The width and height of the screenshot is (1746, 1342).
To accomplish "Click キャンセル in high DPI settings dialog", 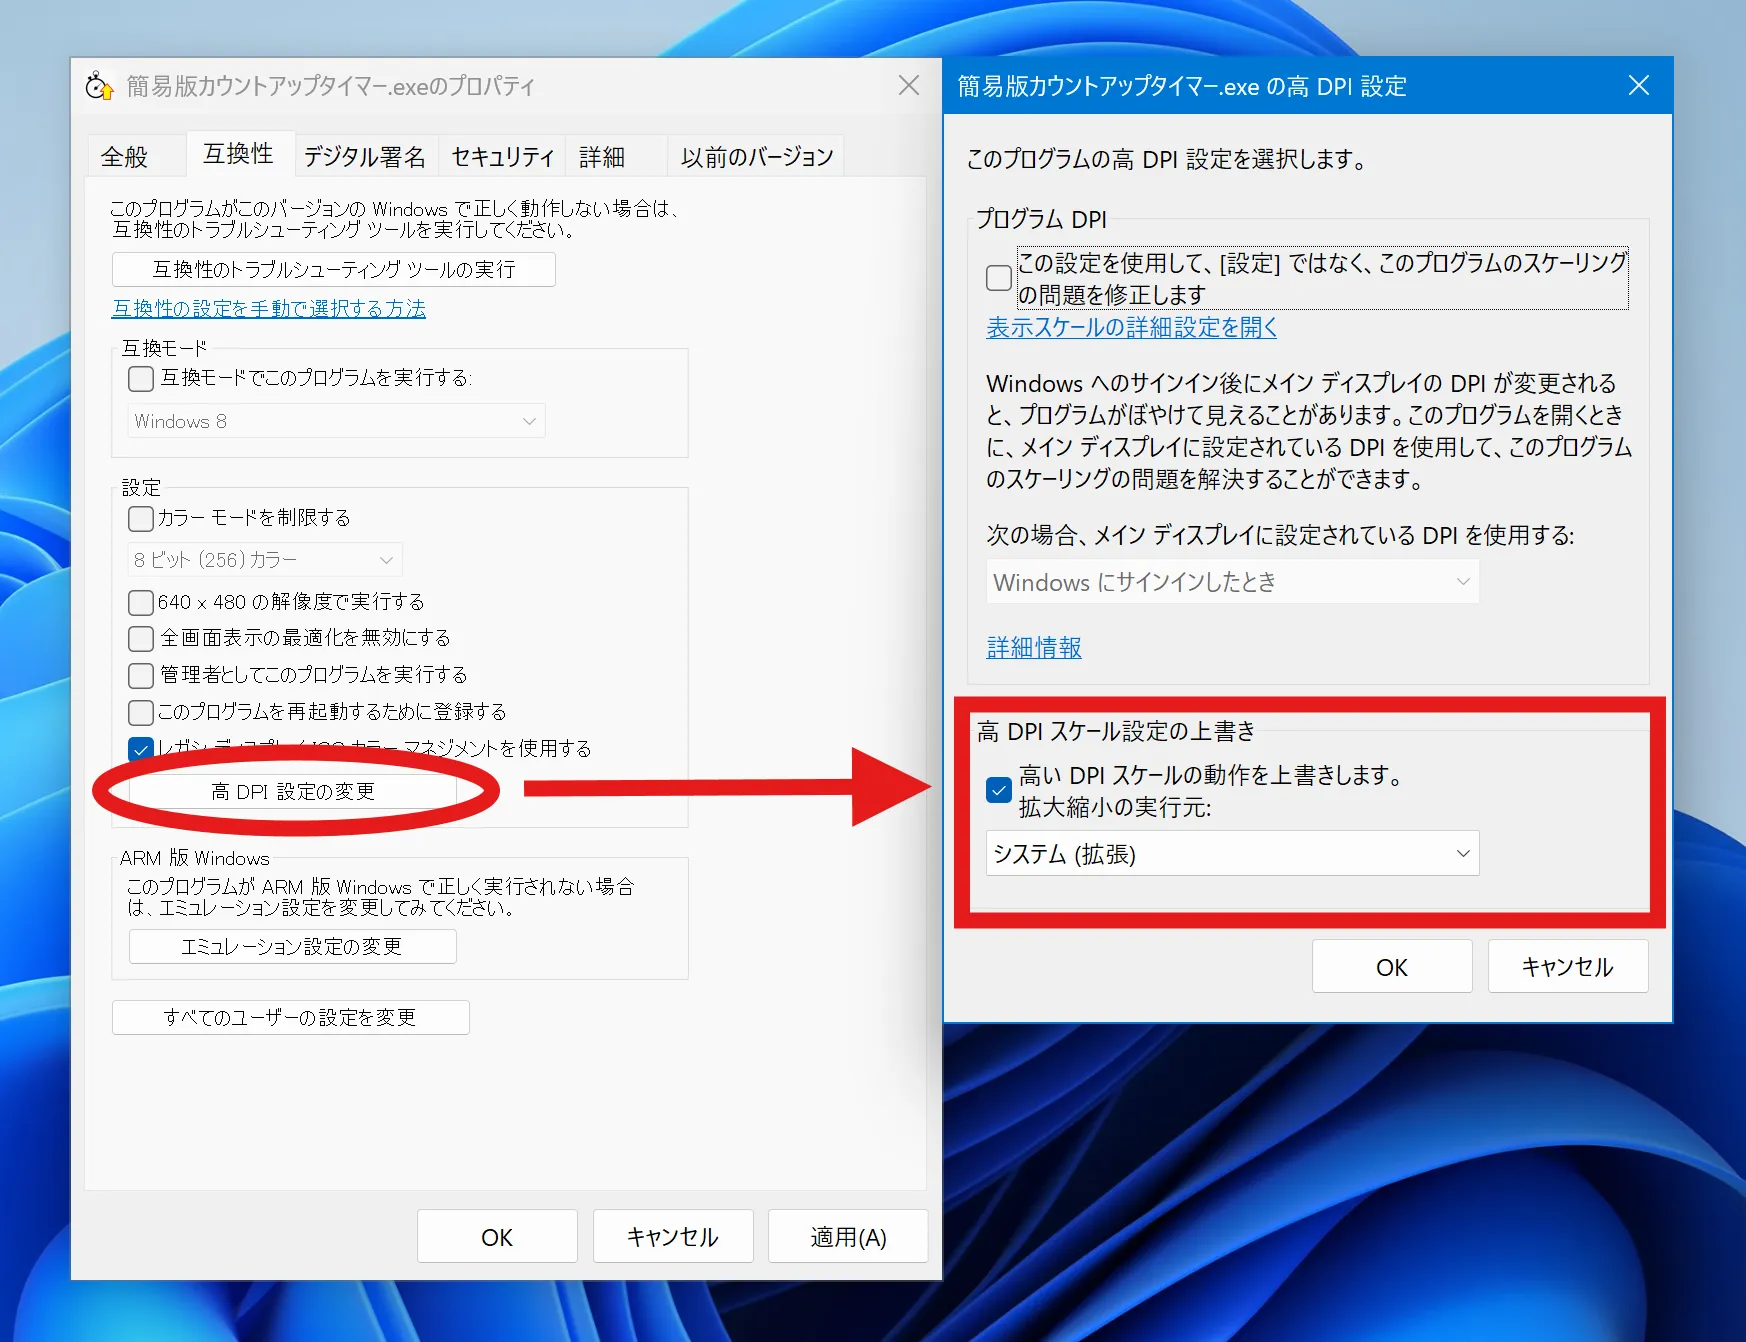I will tap(1568, 967).
